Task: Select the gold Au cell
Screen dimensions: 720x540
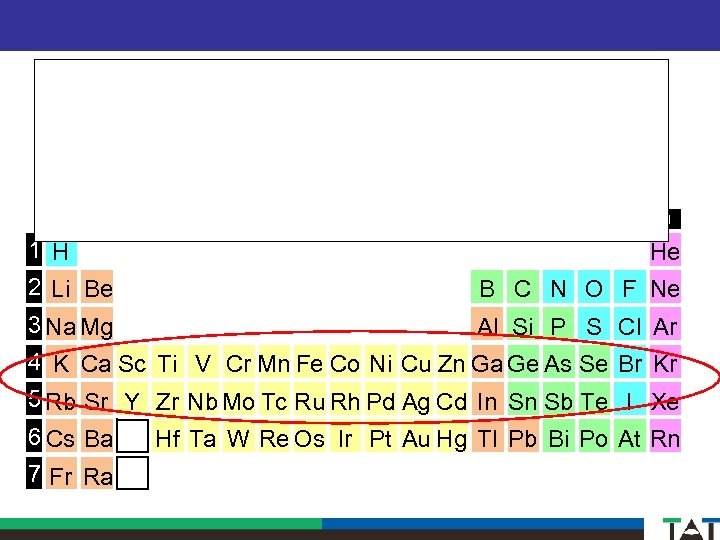Action: (416, 436)
